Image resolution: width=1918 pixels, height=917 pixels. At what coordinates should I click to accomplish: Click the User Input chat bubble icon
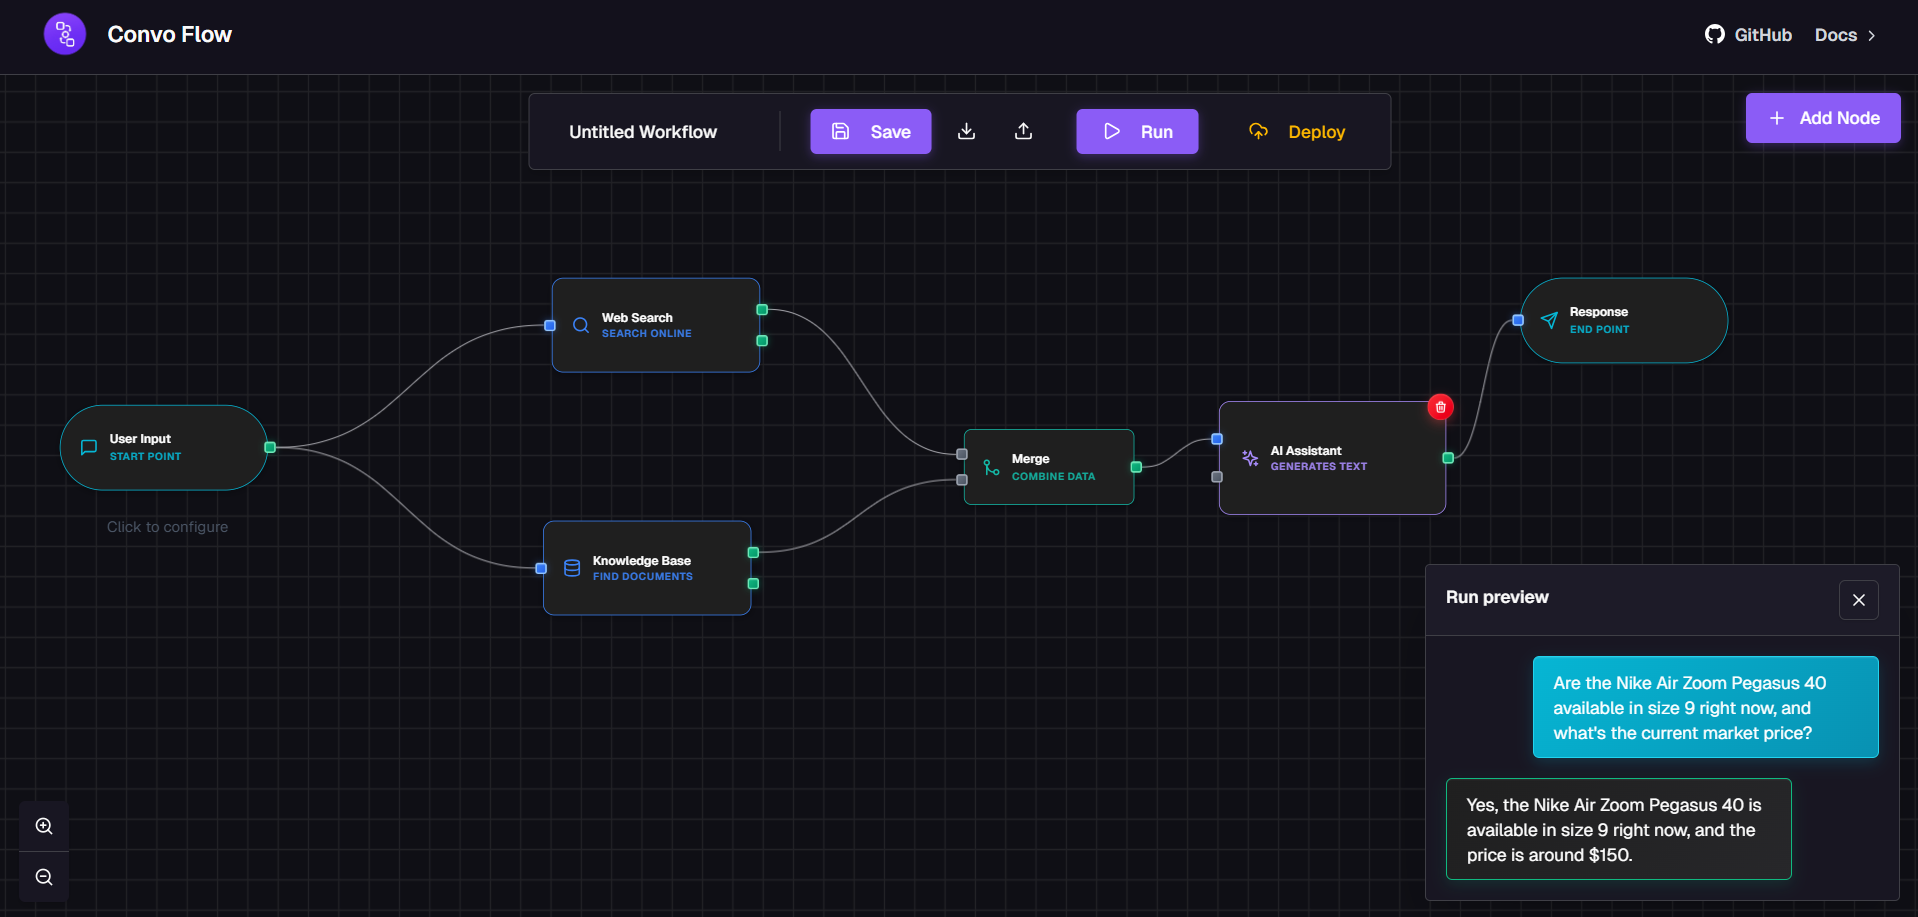click(x=88, y=446)
